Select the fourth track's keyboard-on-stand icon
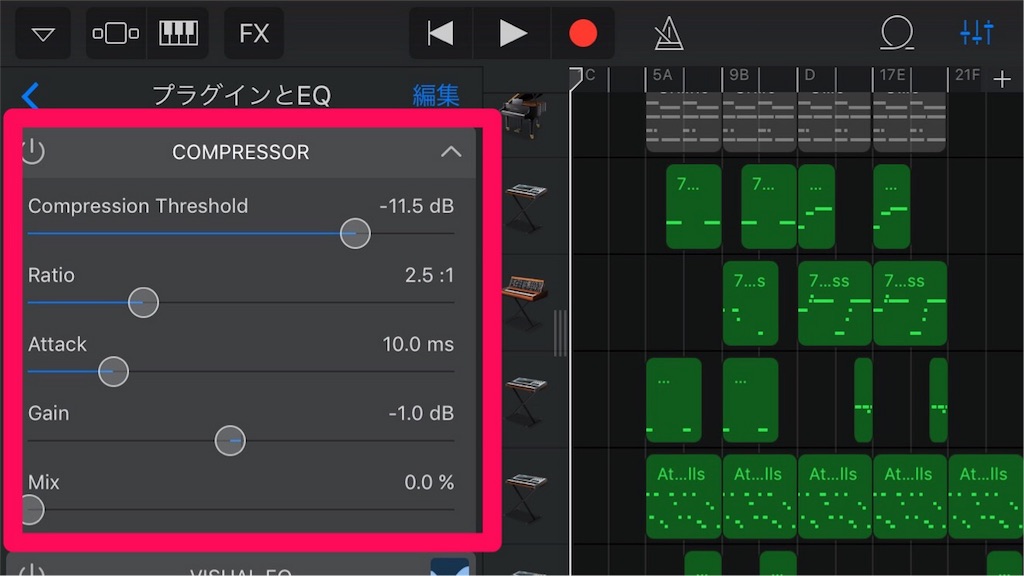The width and height of the screenshot is (1024, 576). (526, 401)
